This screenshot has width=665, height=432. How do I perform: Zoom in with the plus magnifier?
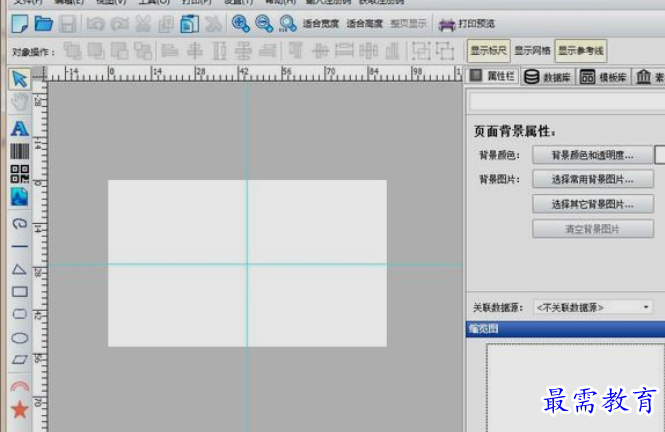pyautogui.click(x=240, y=24)
